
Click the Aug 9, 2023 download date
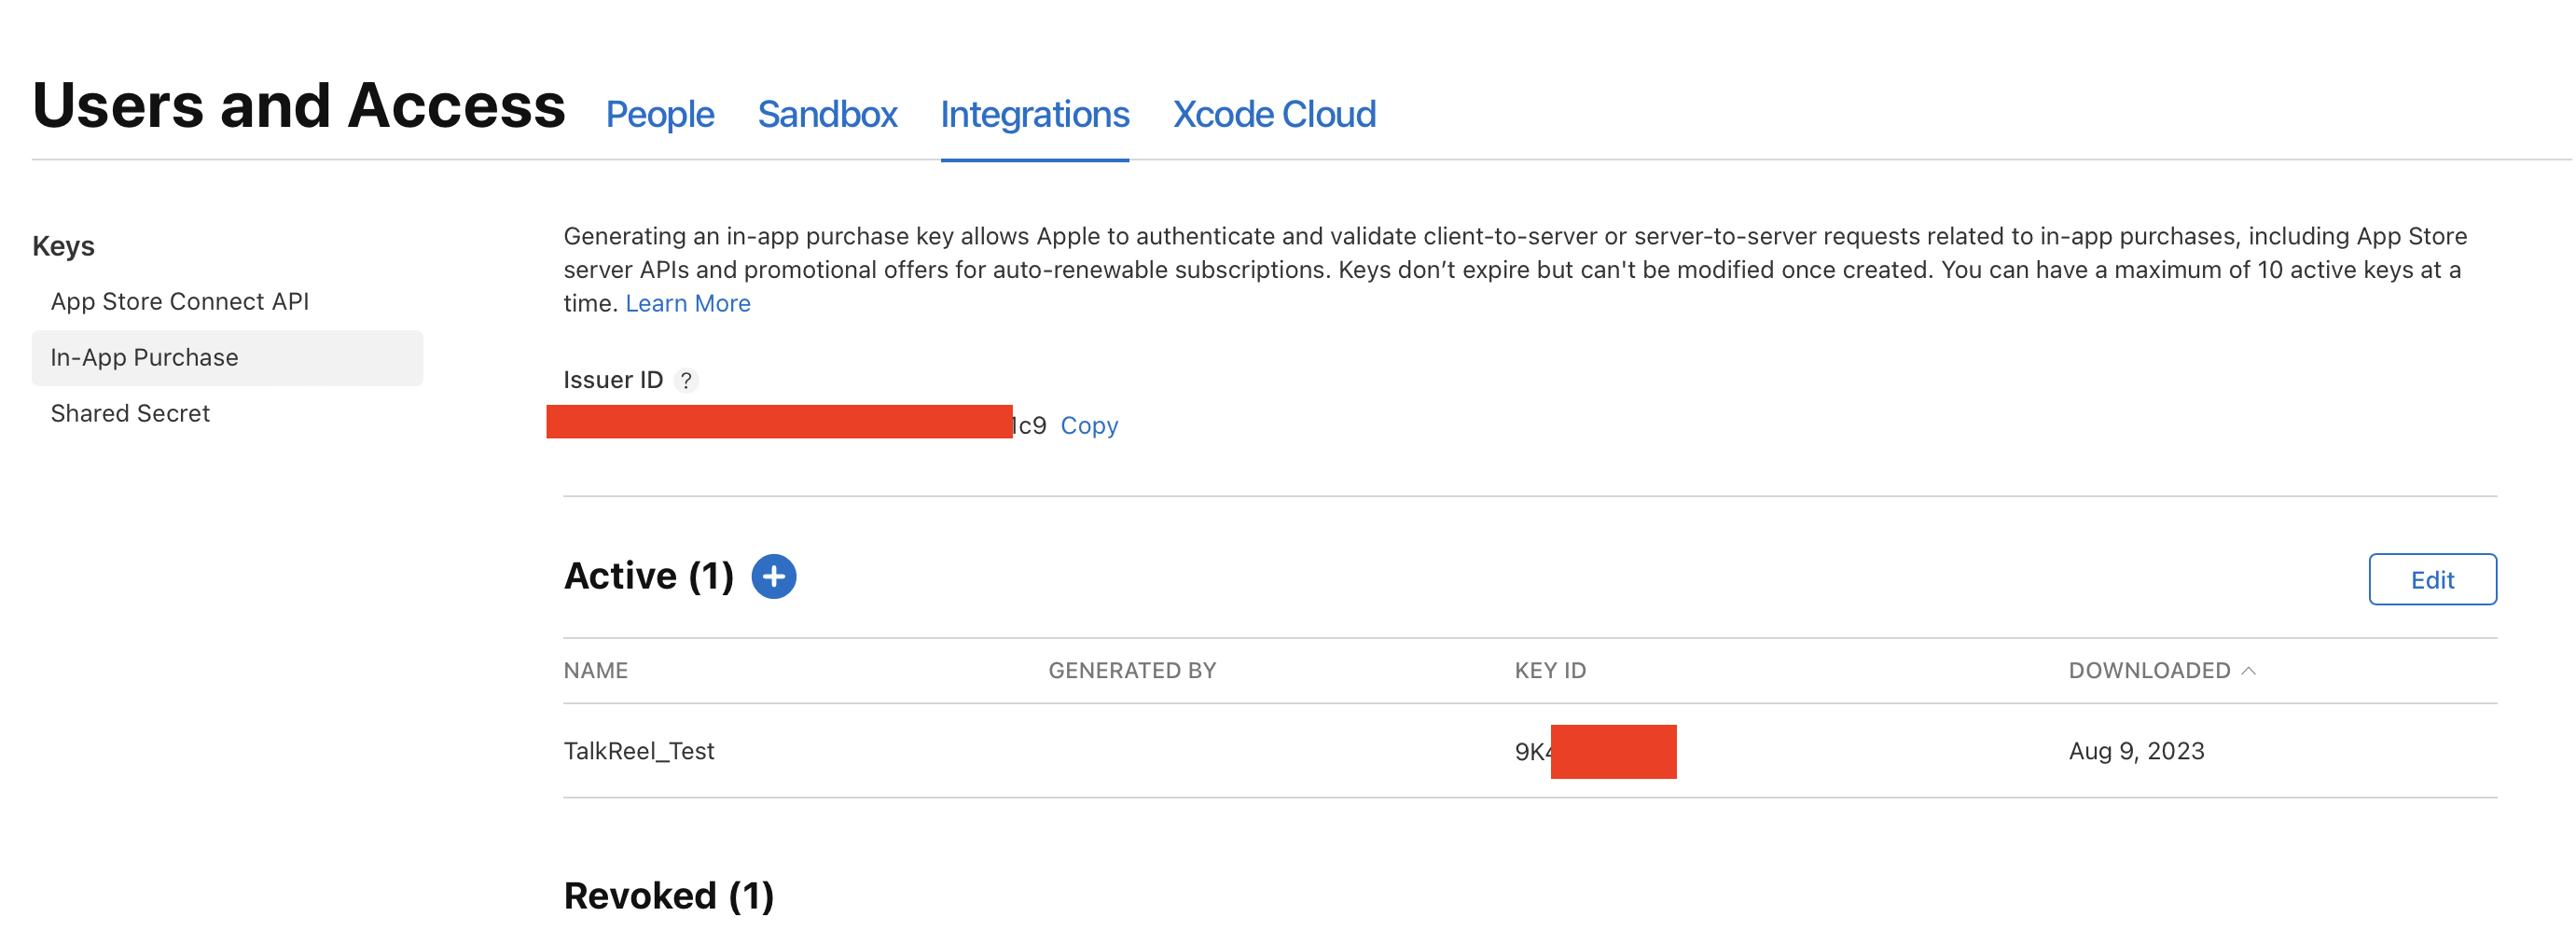click(x=2136, y=751)
